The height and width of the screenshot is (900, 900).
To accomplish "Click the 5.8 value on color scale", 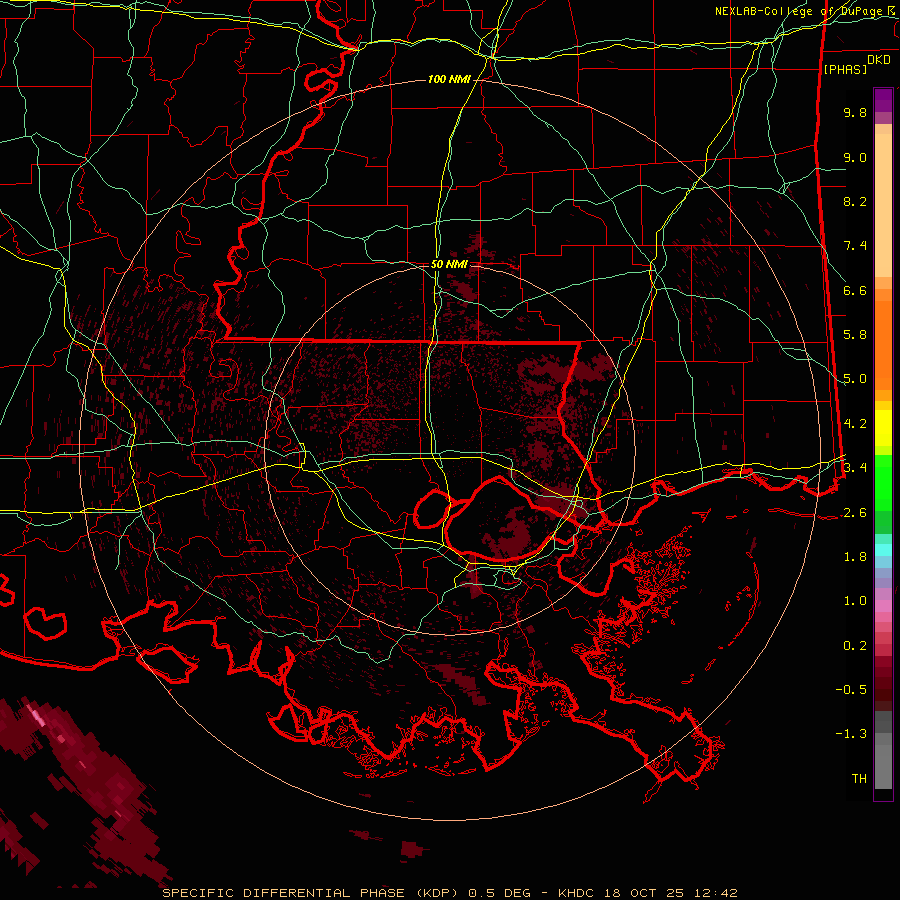I will coord(855,335).
